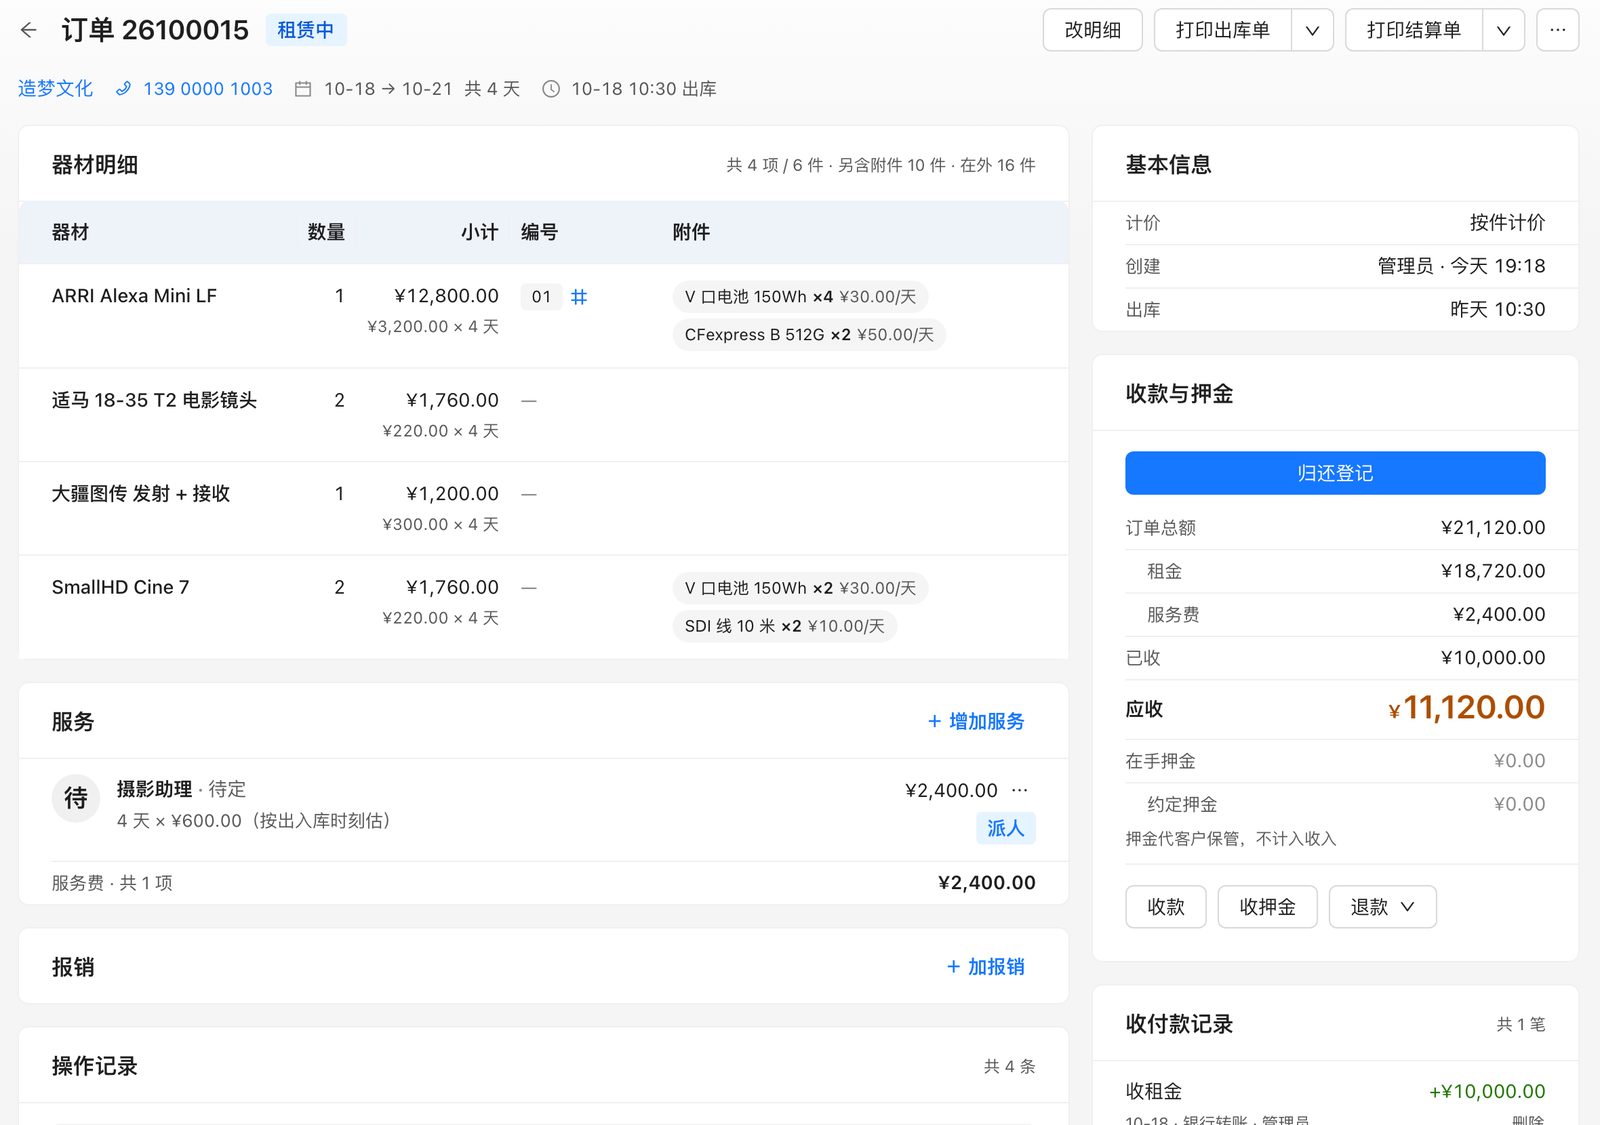Expand the 打印结算单 dropdown arrow

click(x=1503, y=30)
